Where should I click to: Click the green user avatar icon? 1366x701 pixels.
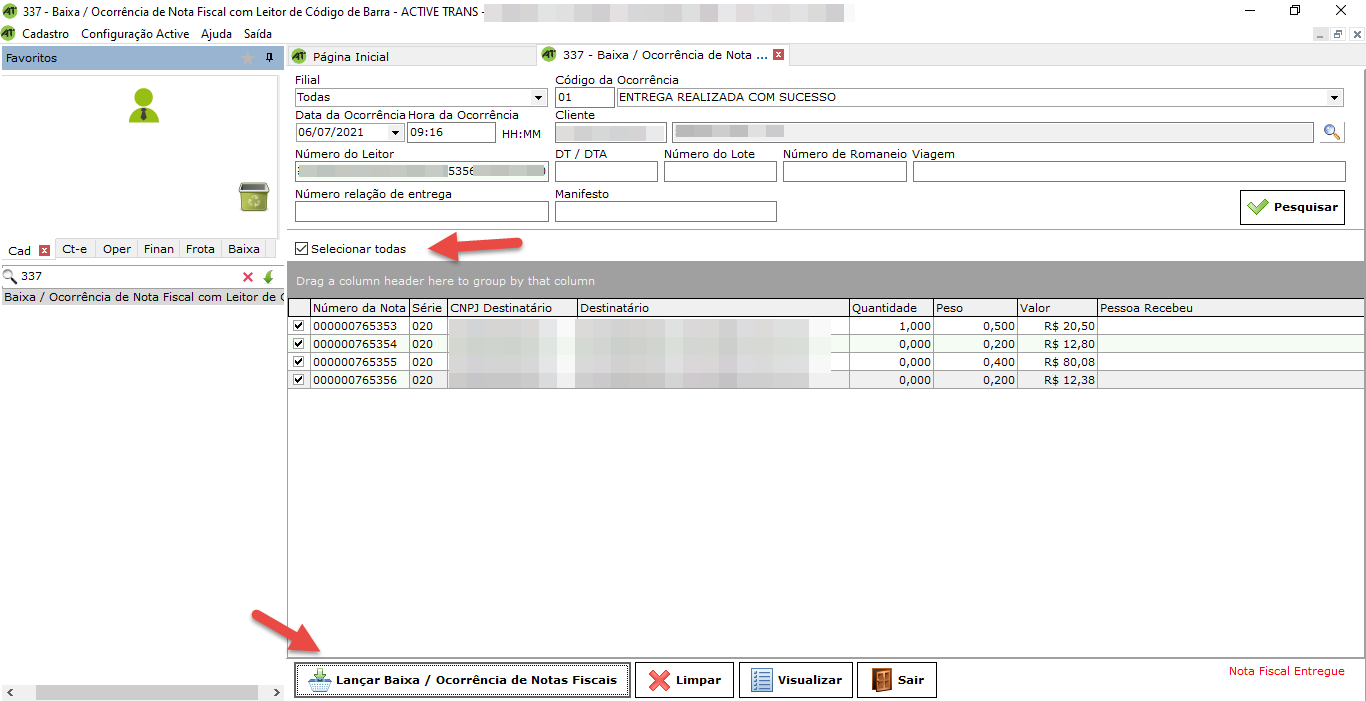(x=144, y=106)
